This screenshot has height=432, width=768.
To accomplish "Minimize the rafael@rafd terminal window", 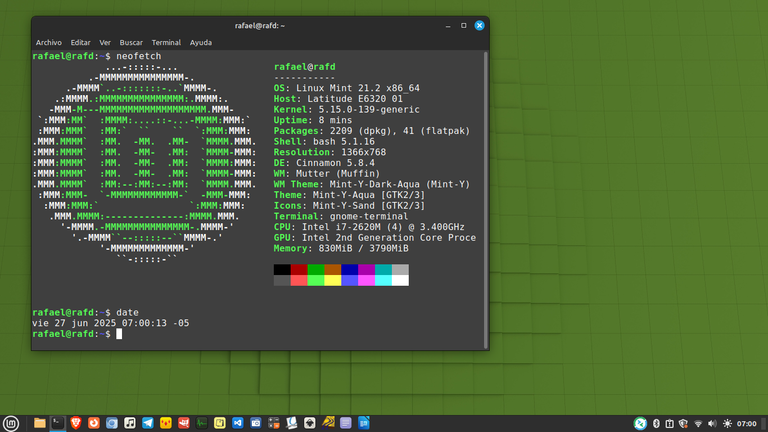I will coord(448,25).
